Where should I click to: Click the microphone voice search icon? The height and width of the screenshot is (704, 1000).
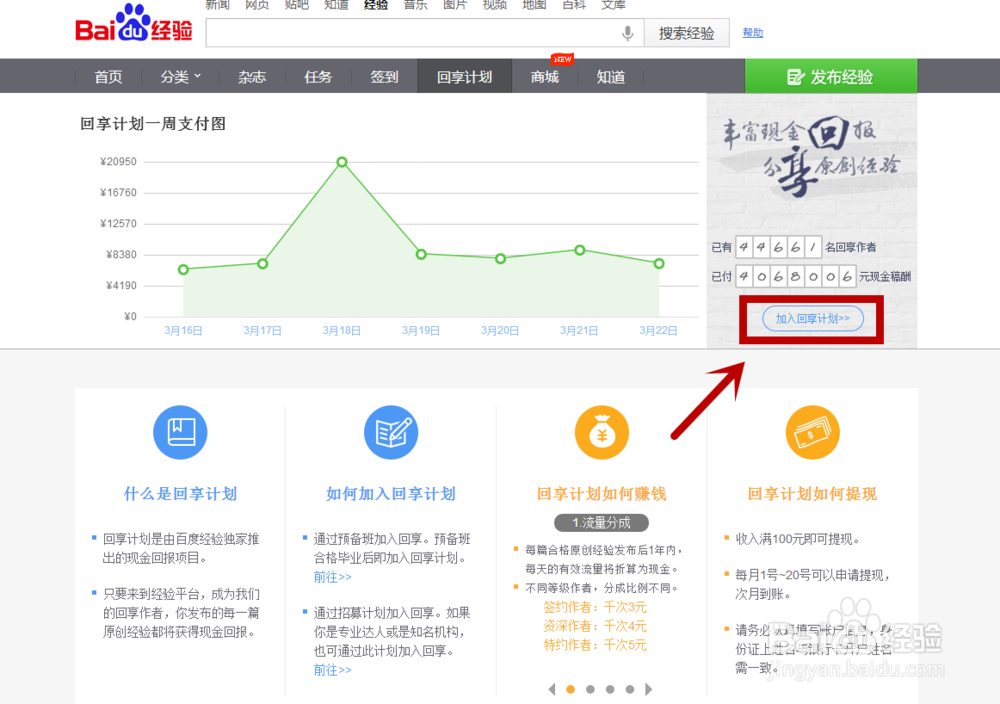coord(627,33)
